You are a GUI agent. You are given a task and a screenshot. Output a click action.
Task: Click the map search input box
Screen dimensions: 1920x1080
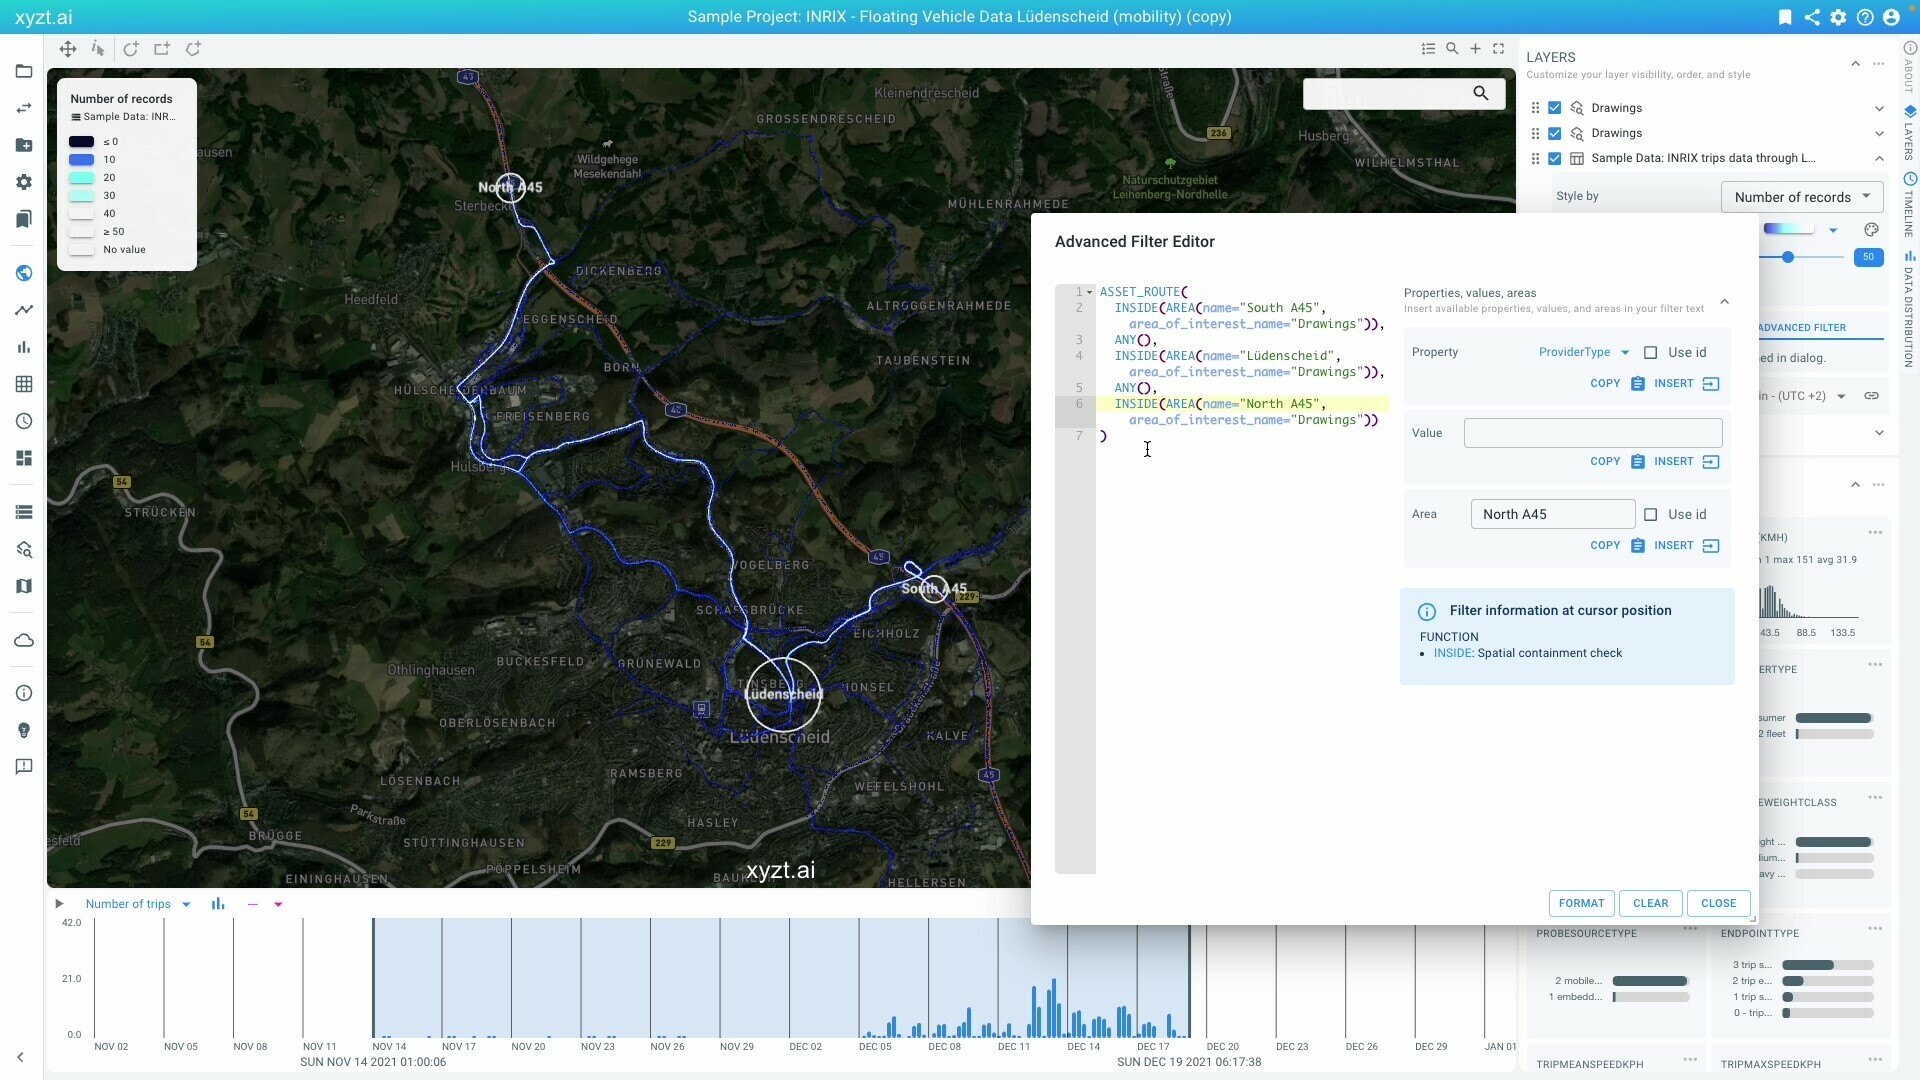(x=1388, y=93)
